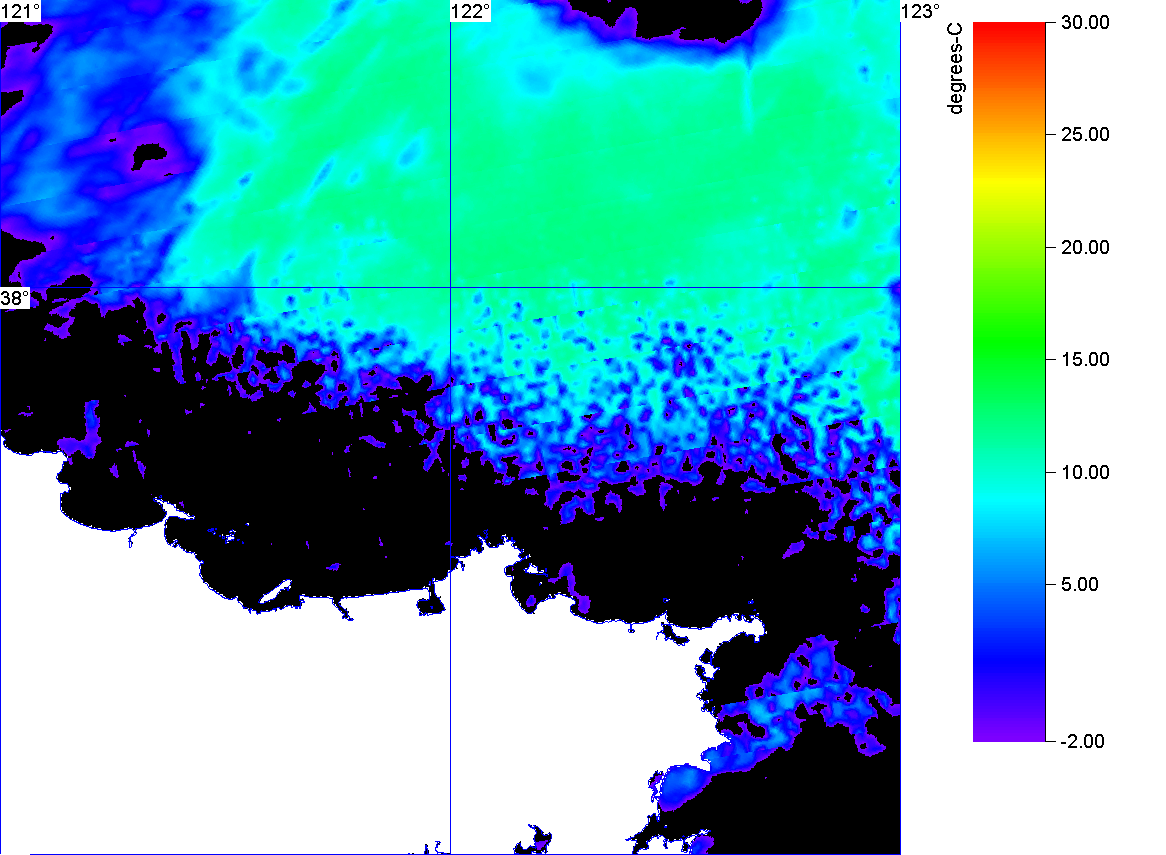Screen dimensions: 1166x855
Task: Click the 10.00 legend value
Action: 1085,472
